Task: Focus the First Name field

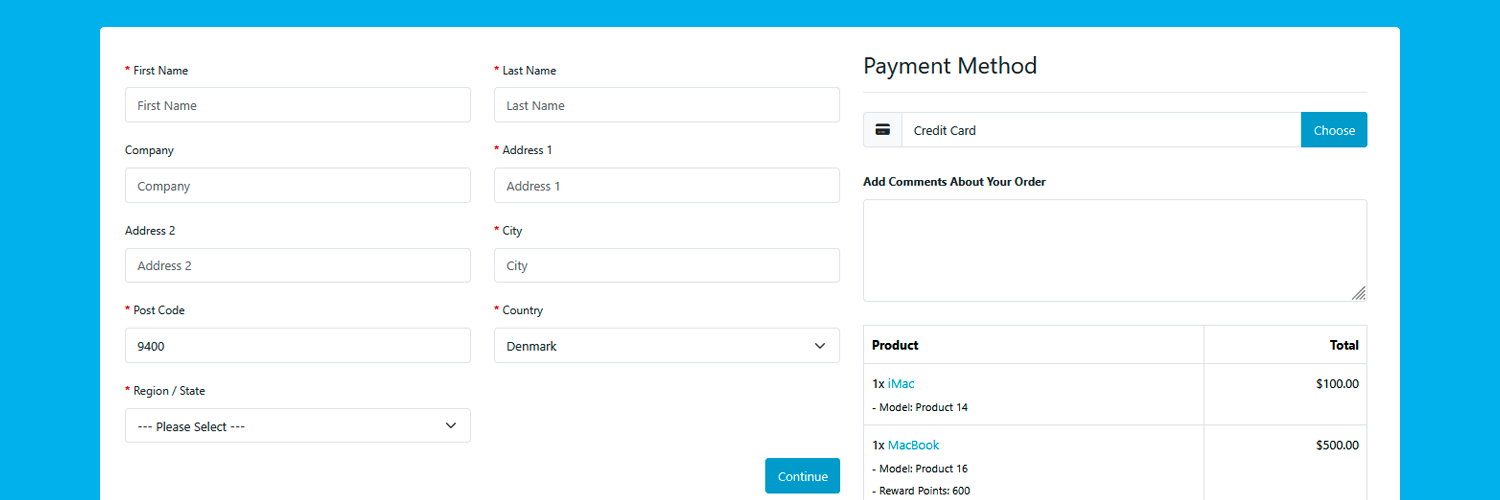Action: pos(297,105)
